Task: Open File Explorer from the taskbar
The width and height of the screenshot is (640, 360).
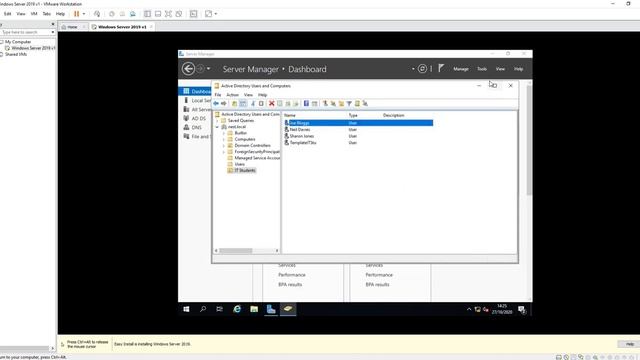Action: click(x=254, y=309)
